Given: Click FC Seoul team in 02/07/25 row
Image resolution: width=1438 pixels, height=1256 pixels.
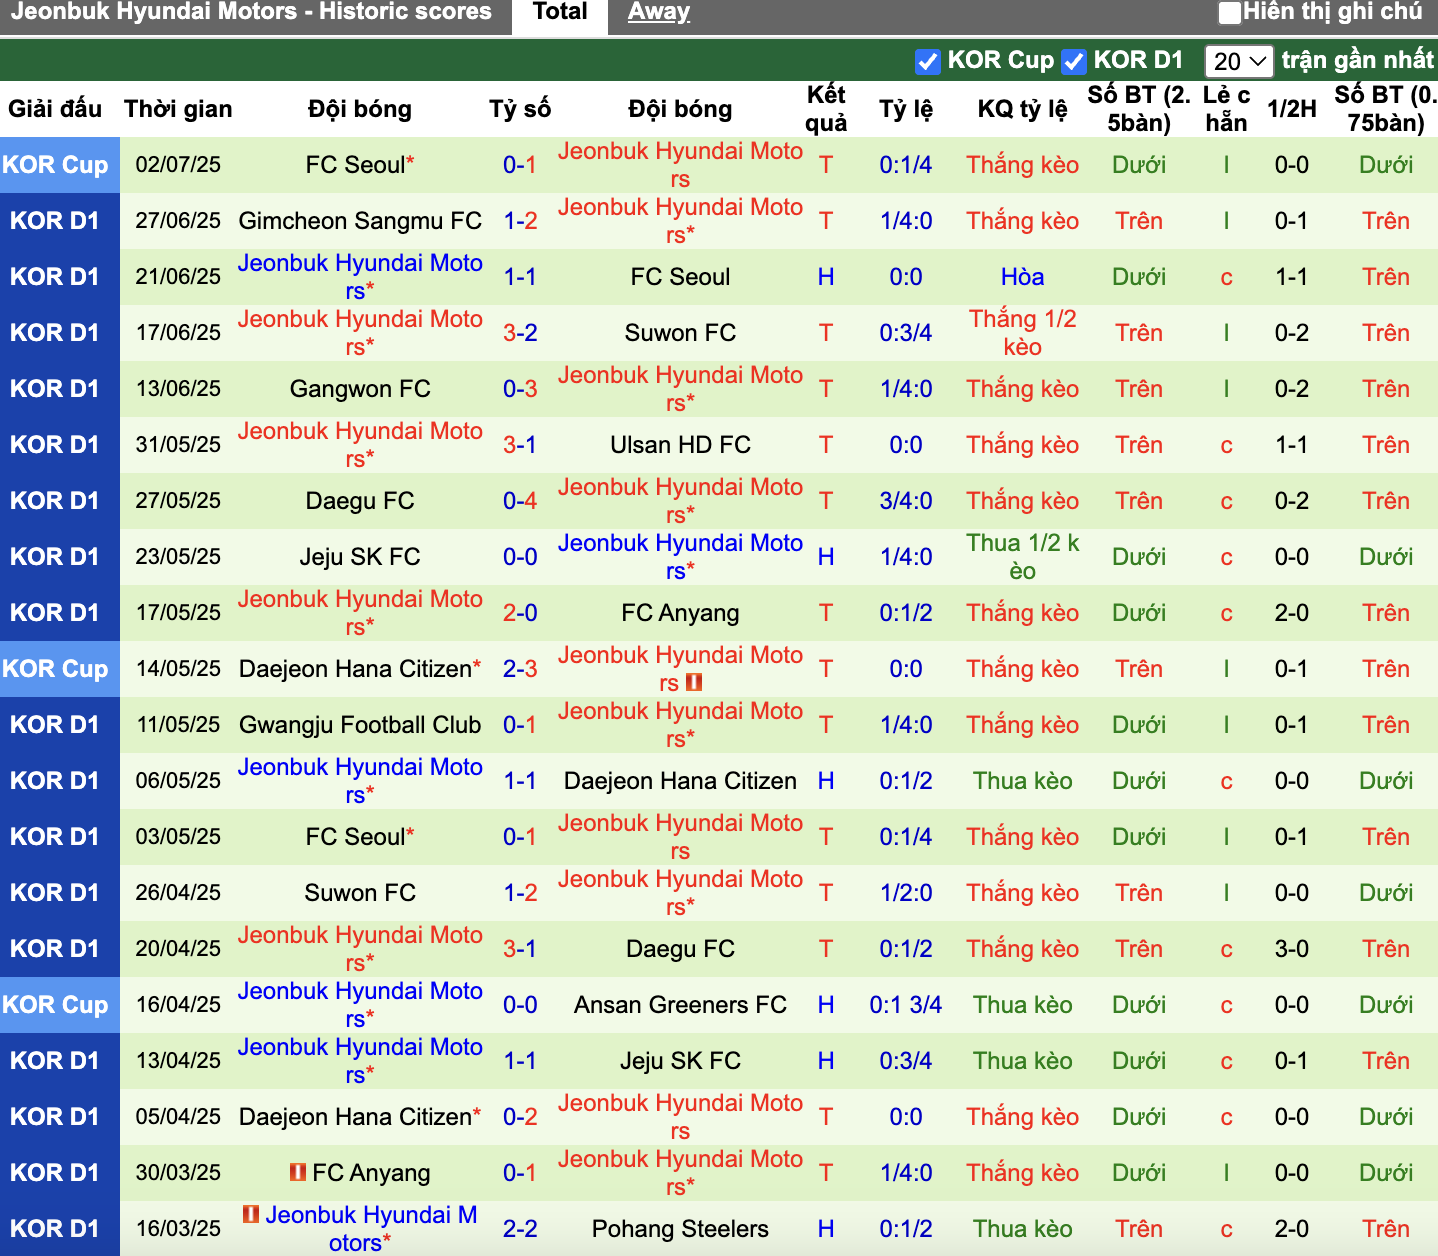Looking at the screenshot, I should [355, 165].
